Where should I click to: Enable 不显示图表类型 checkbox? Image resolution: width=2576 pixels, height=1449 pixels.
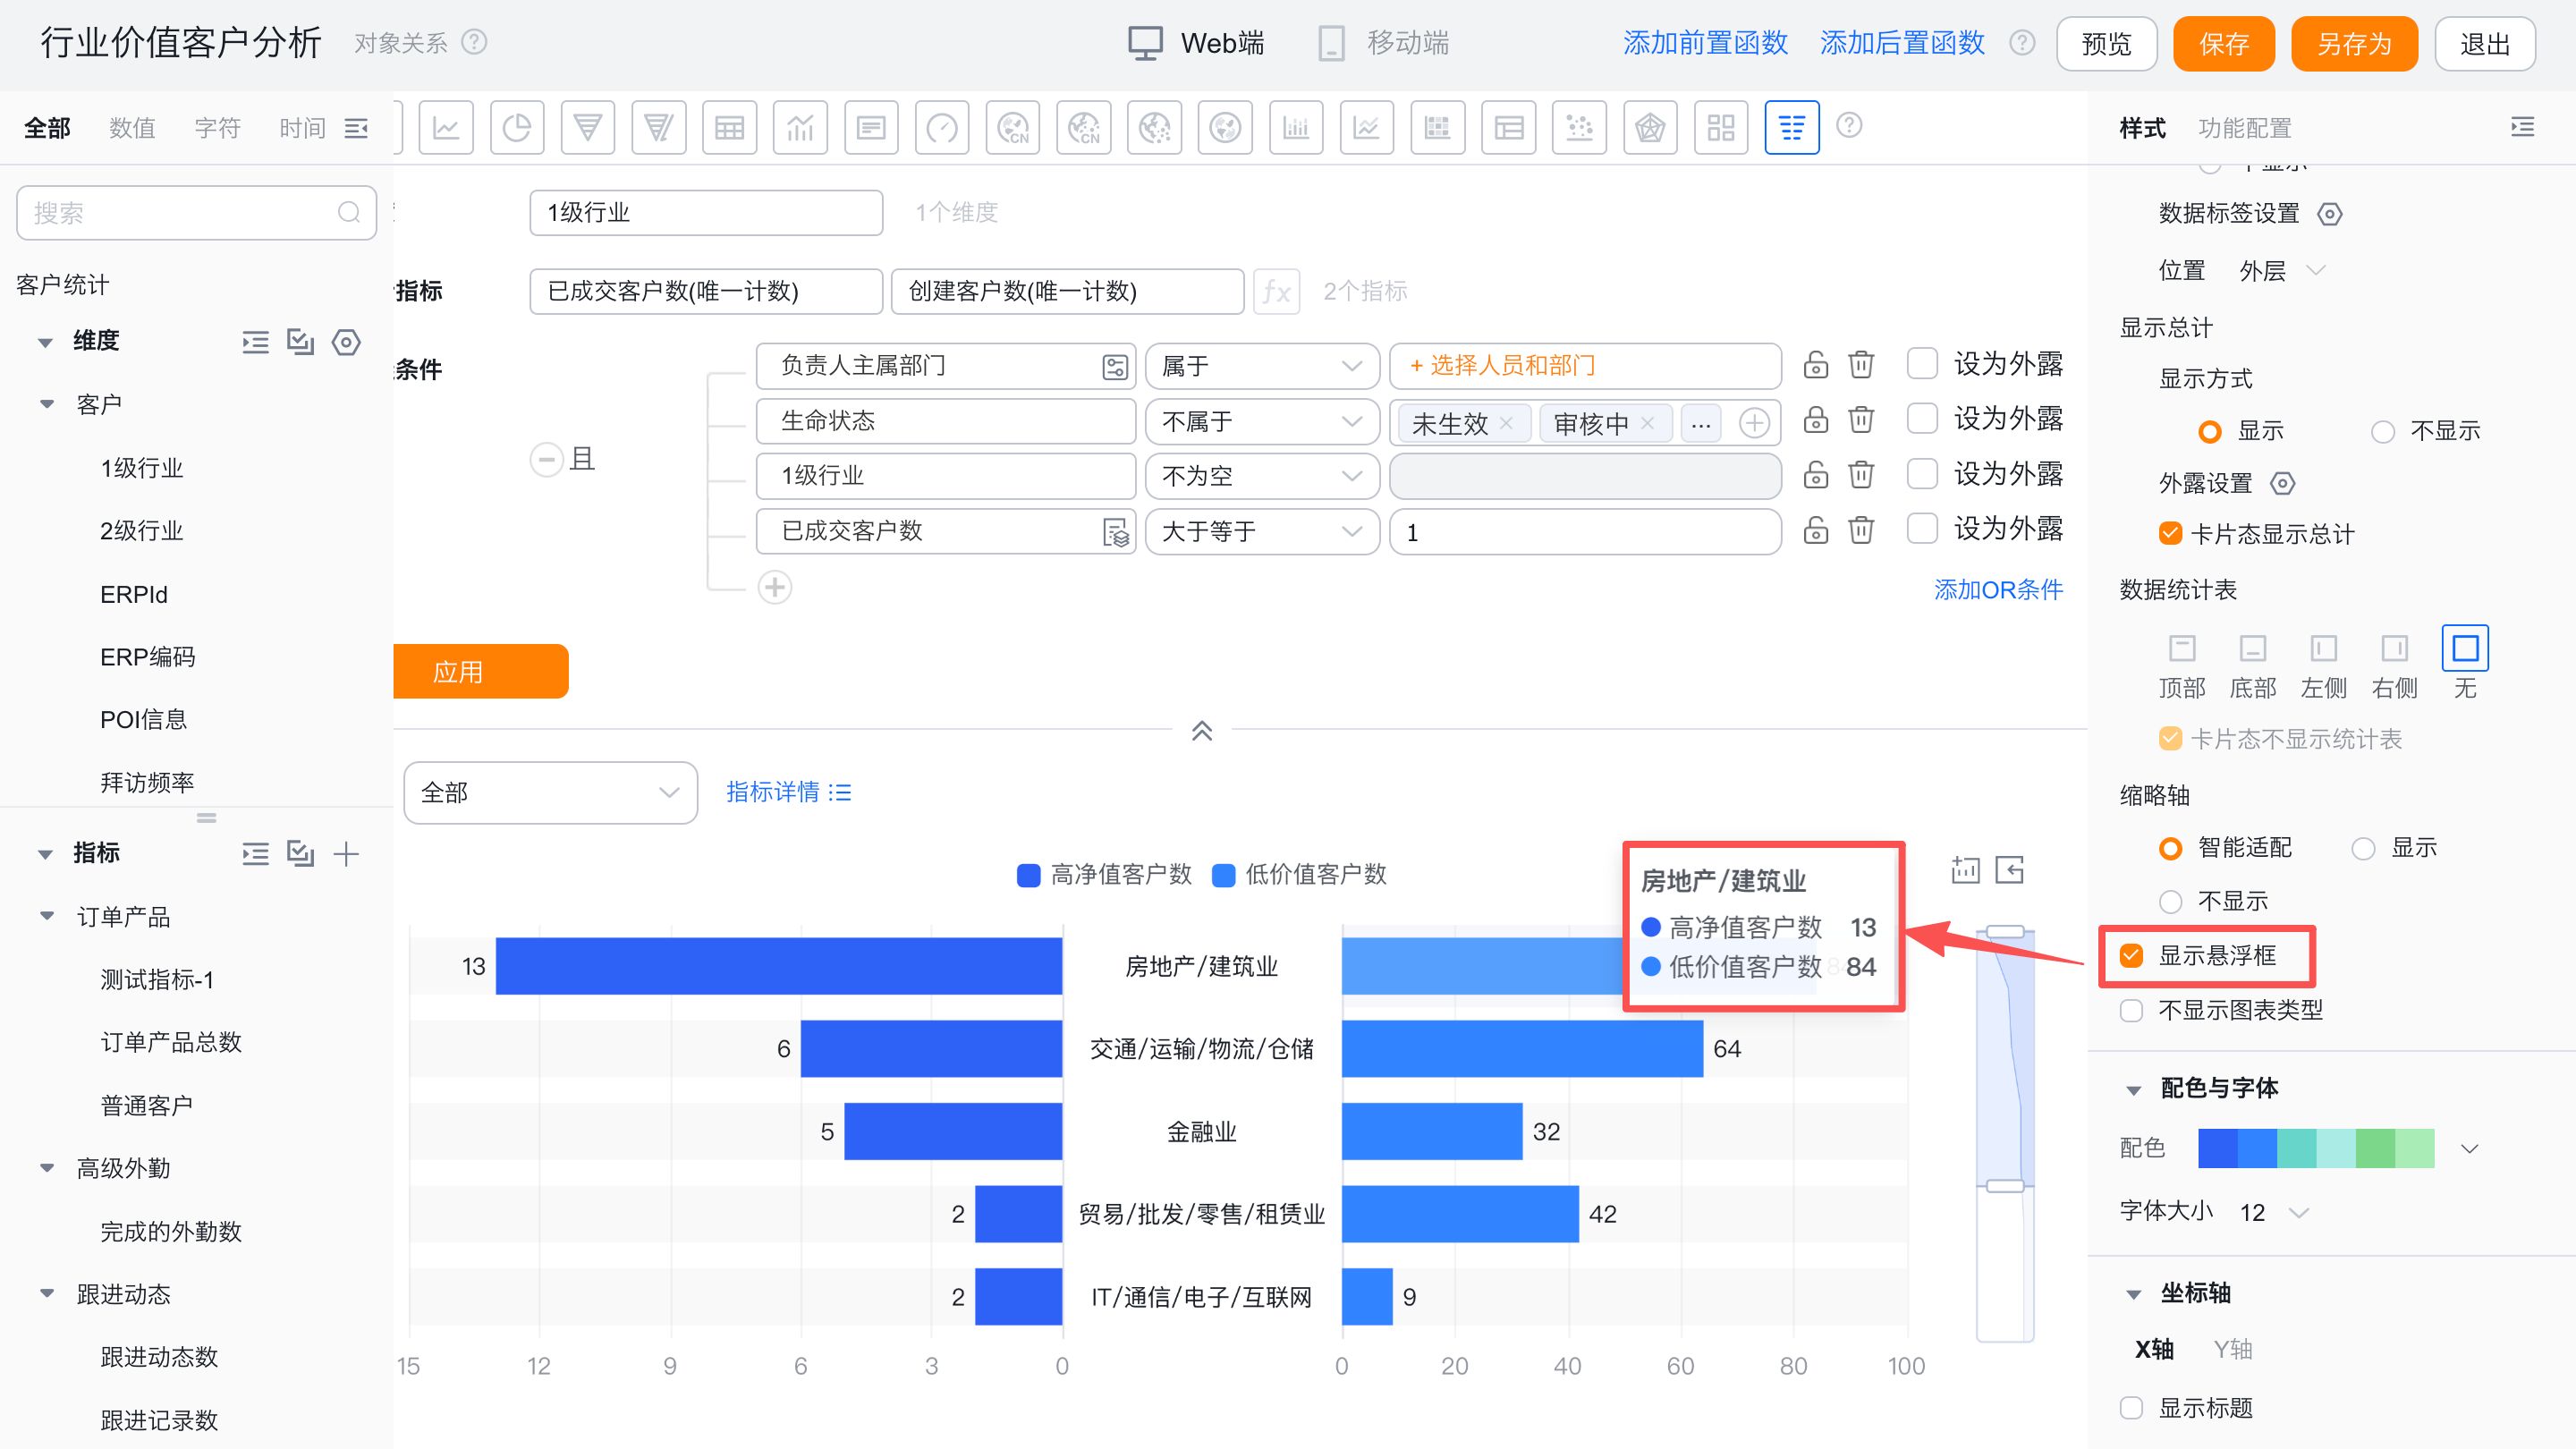[x=2132, y=1010]
